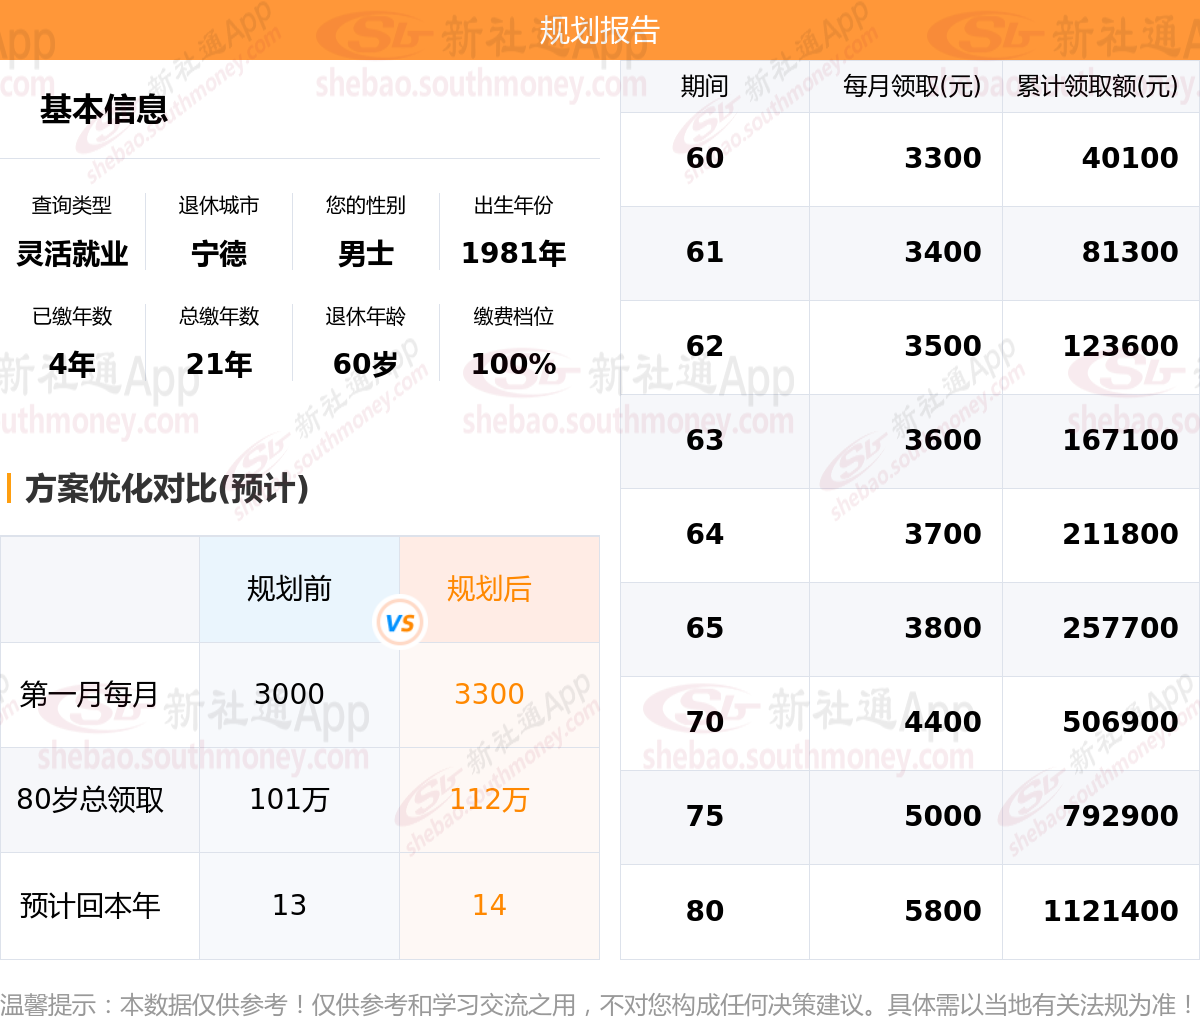Click the 3000 before-planning monthly value
Viewport: 1200px width, 1019px height.
click(289, 694)
